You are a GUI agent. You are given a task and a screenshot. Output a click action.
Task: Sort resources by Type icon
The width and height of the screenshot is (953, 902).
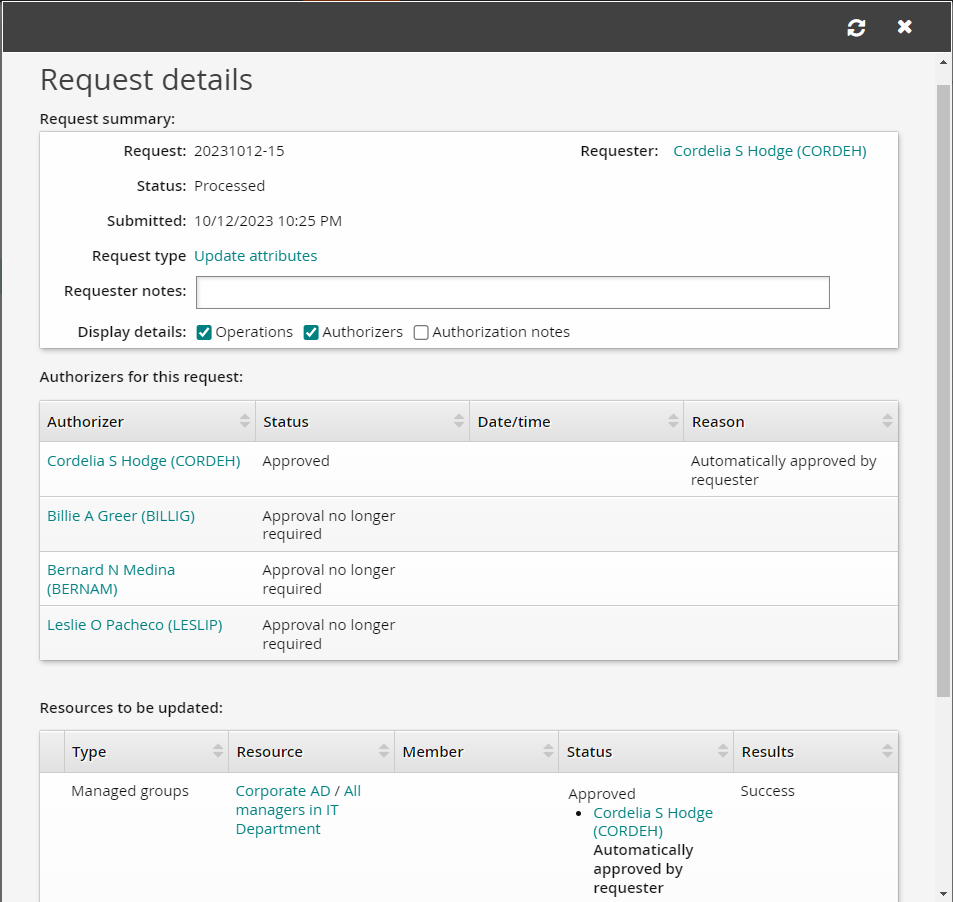coord(218,752)
